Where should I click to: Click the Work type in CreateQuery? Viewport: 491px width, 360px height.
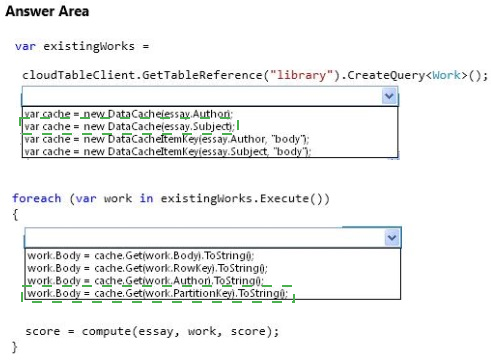(x=446, y=75)
